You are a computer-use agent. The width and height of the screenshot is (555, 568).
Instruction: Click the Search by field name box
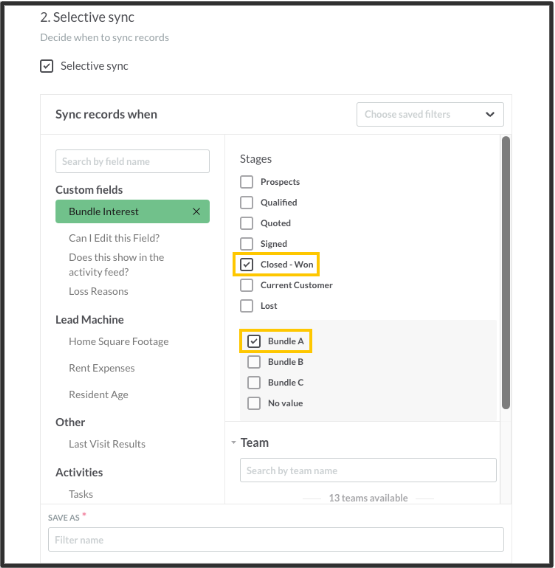(133, 161)
